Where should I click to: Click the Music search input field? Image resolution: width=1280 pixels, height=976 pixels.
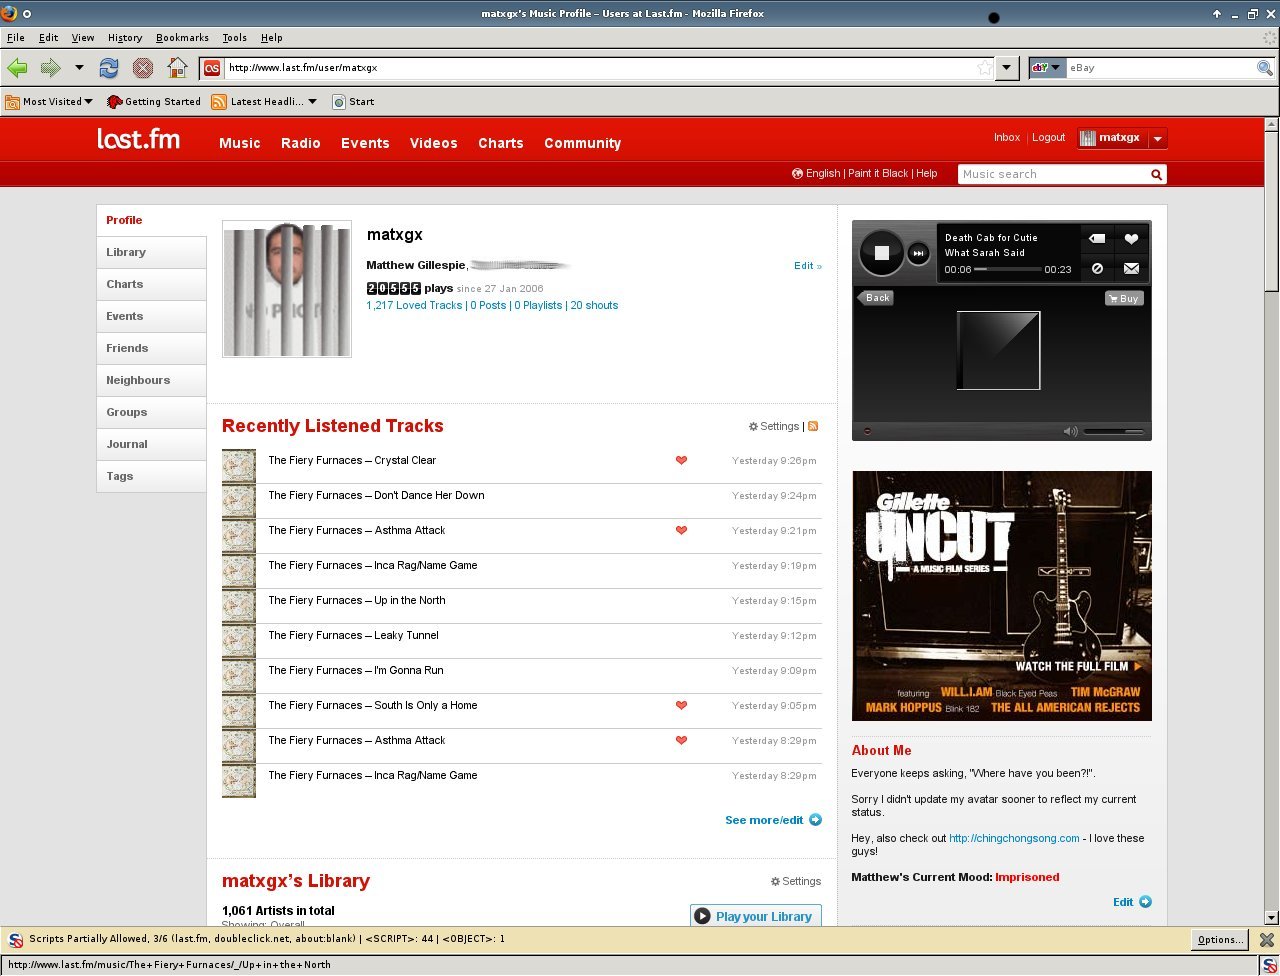(x=1053, y=174)
